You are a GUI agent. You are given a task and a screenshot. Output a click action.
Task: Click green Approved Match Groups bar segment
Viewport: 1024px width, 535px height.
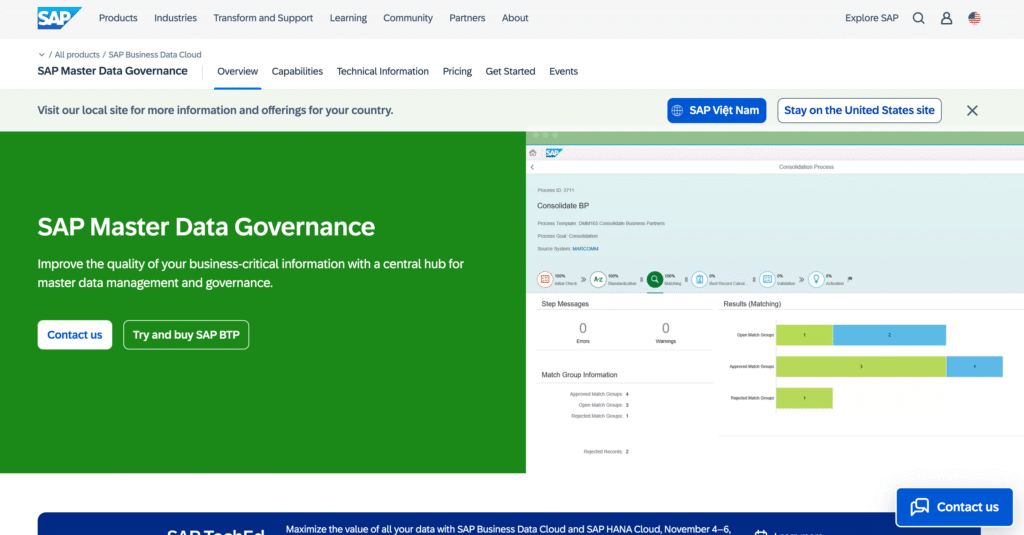click(x=861, y=366)
